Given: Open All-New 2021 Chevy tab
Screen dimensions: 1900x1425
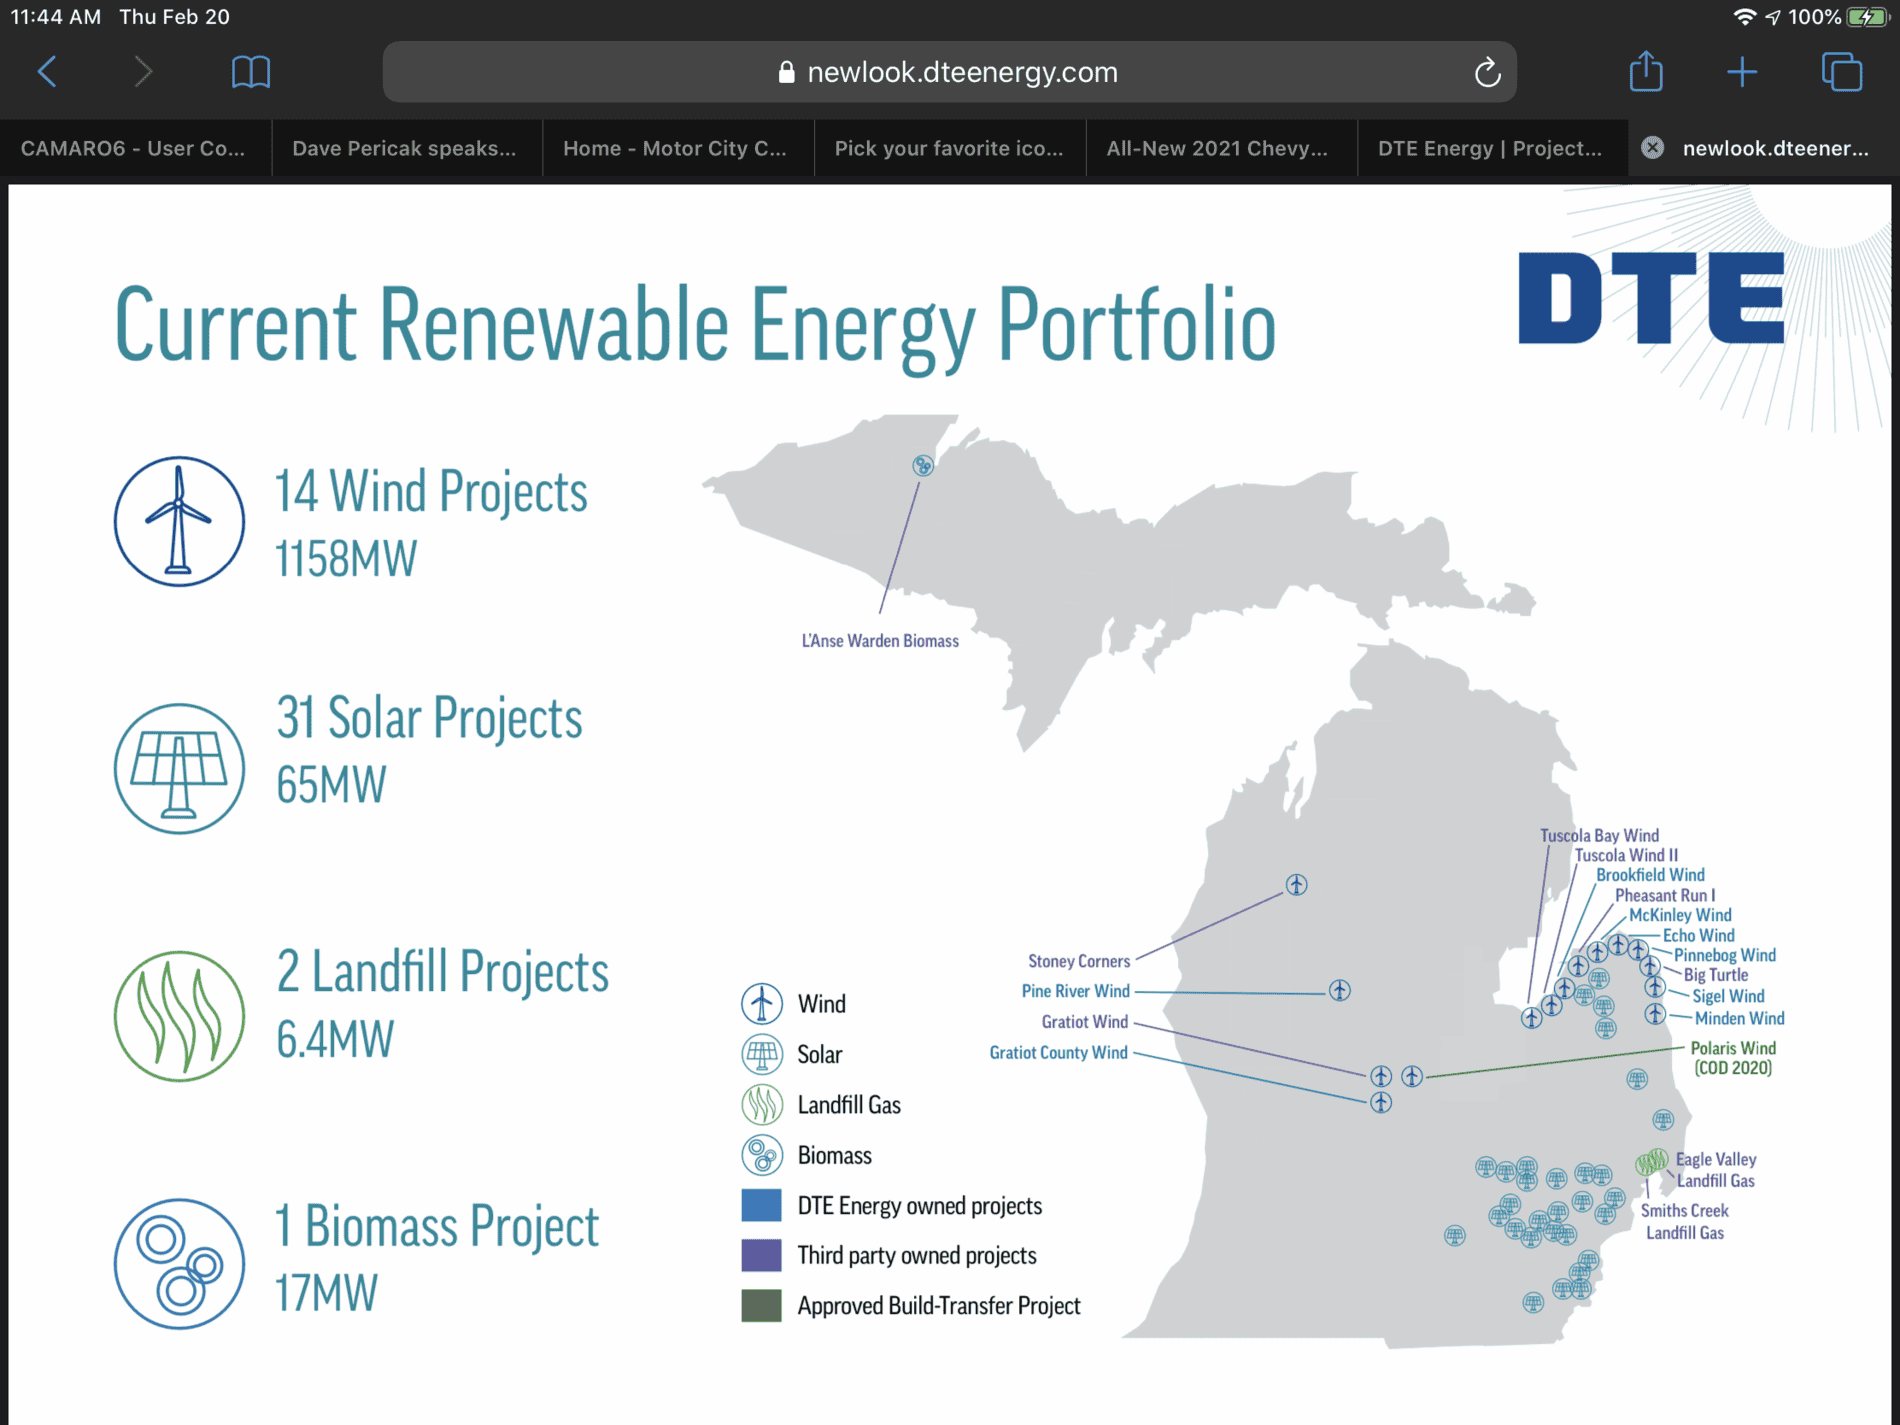Looking at the screenshot, I should (1220, 148).
